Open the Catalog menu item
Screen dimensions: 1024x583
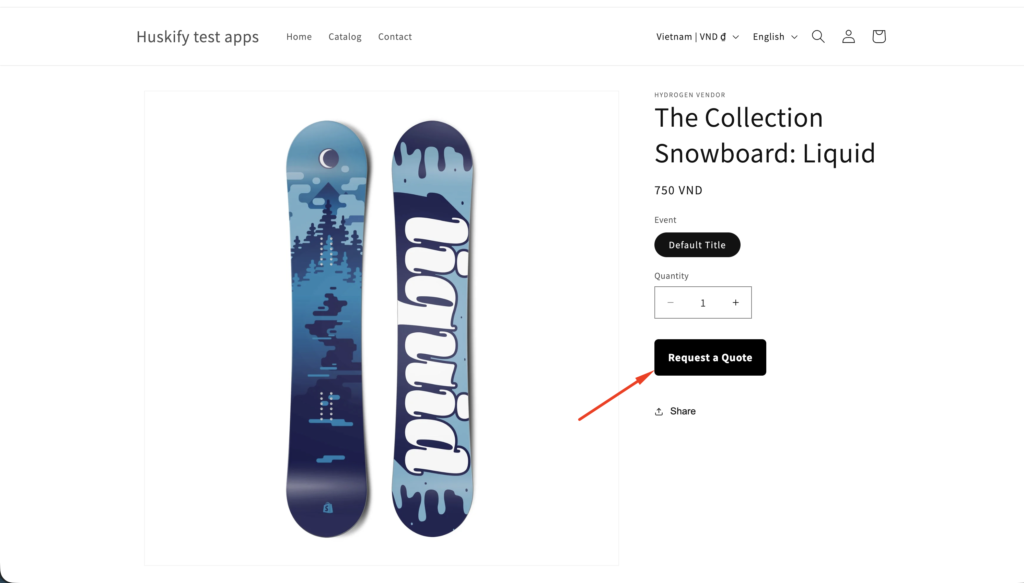coord(345,37)
